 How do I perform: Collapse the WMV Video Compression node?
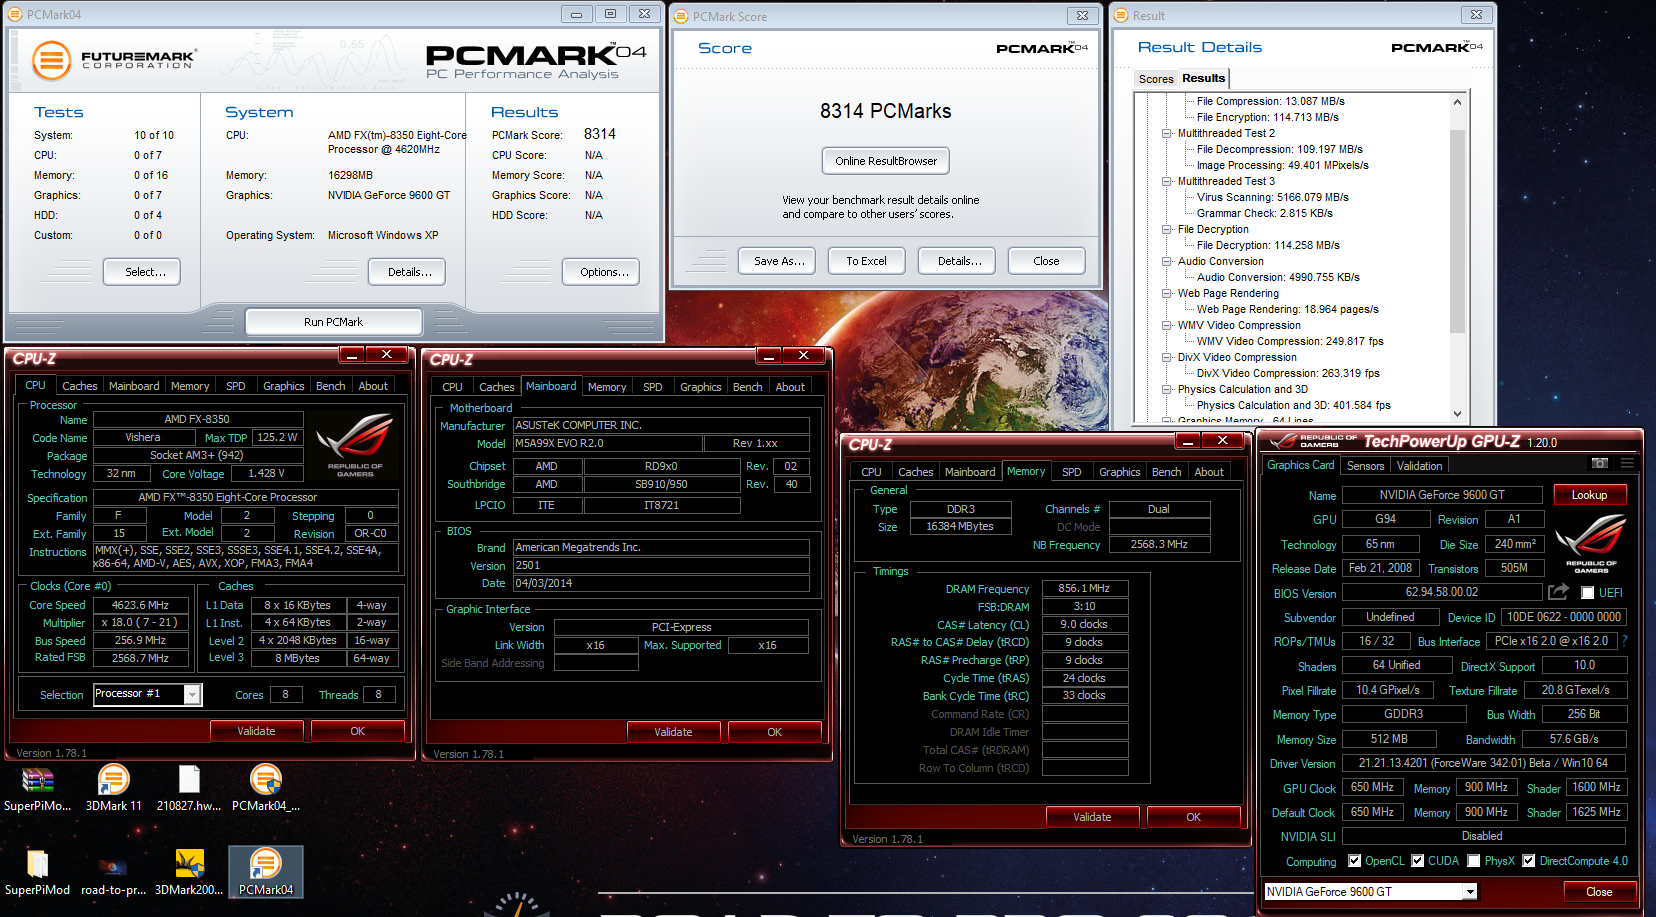[1167, 325]
